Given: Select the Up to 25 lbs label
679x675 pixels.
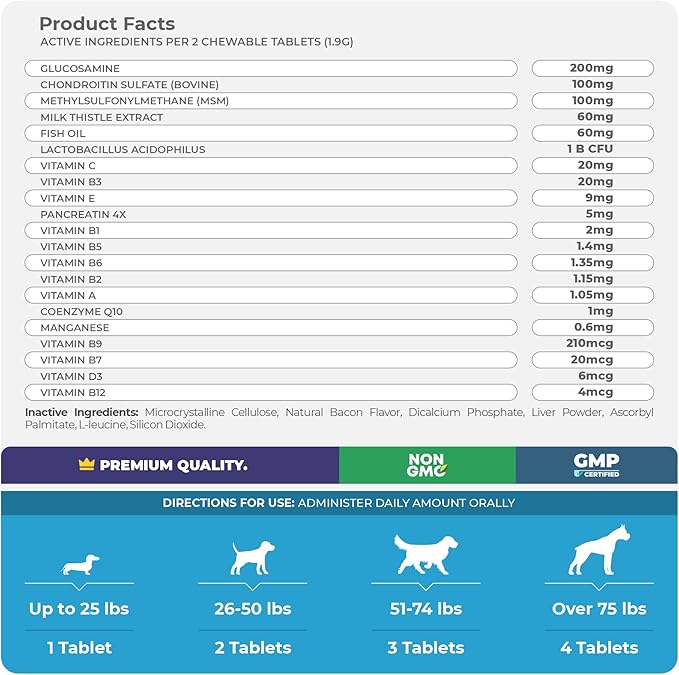Looking at the screenshot, I should click(80, 608).
